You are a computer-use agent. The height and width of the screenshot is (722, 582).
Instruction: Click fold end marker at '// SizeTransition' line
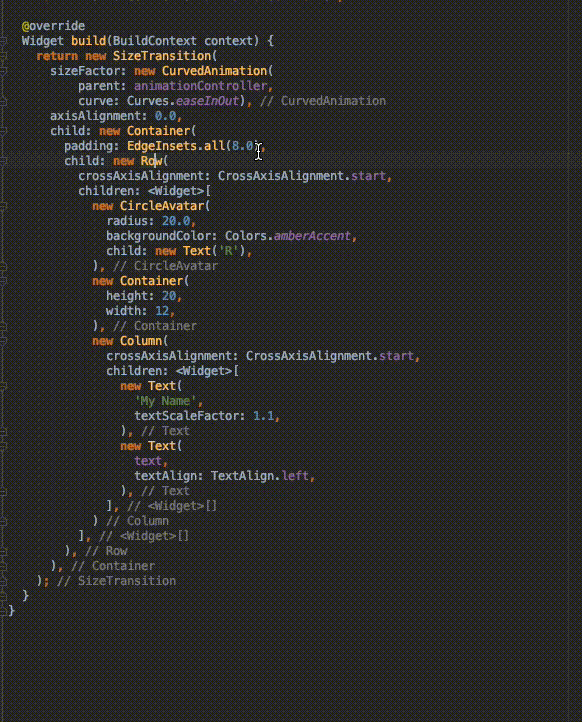pos(3,581)
